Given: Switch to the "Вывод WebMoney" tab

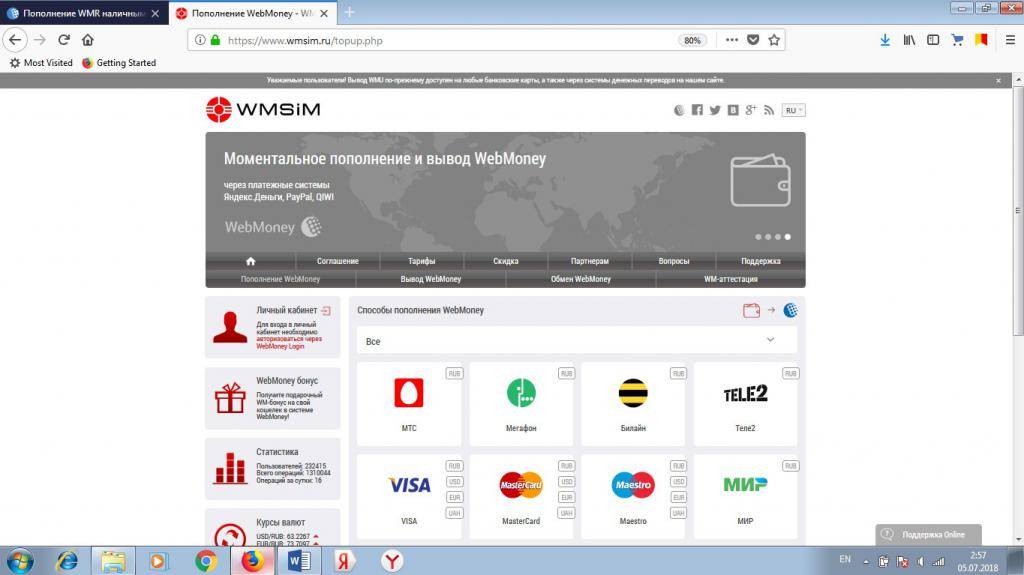Looking at the screenshot, I should pos(431,279).
